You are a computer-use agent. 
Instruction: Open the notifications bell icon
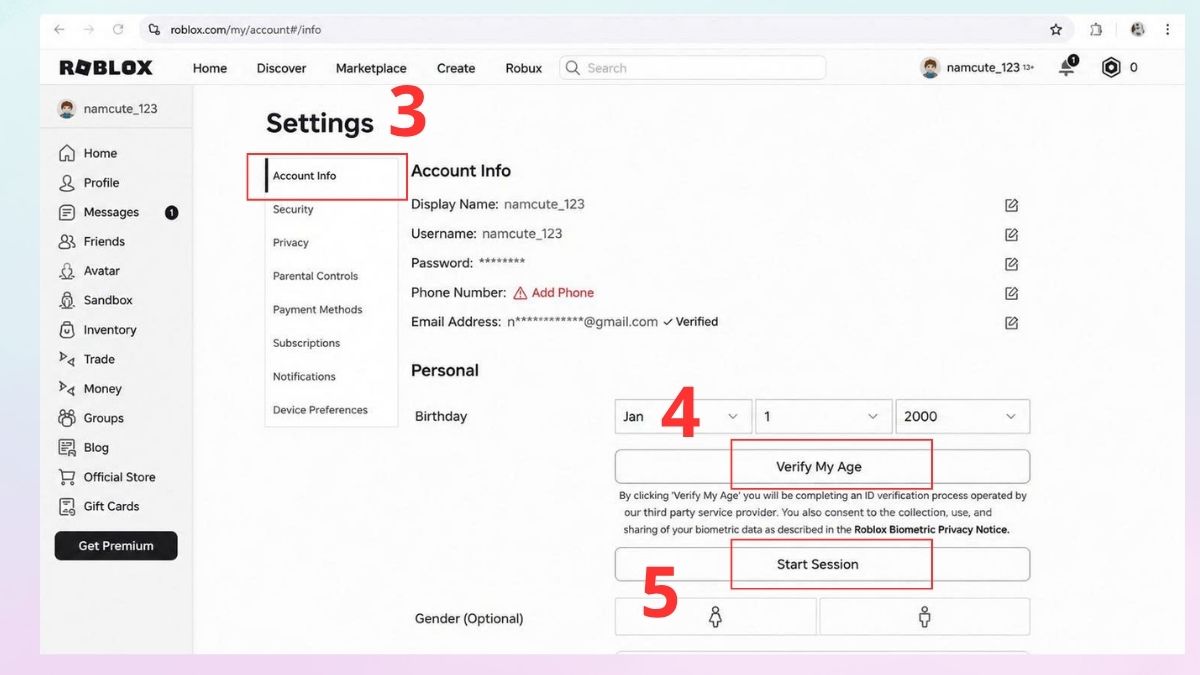(x=1067, y=67)
